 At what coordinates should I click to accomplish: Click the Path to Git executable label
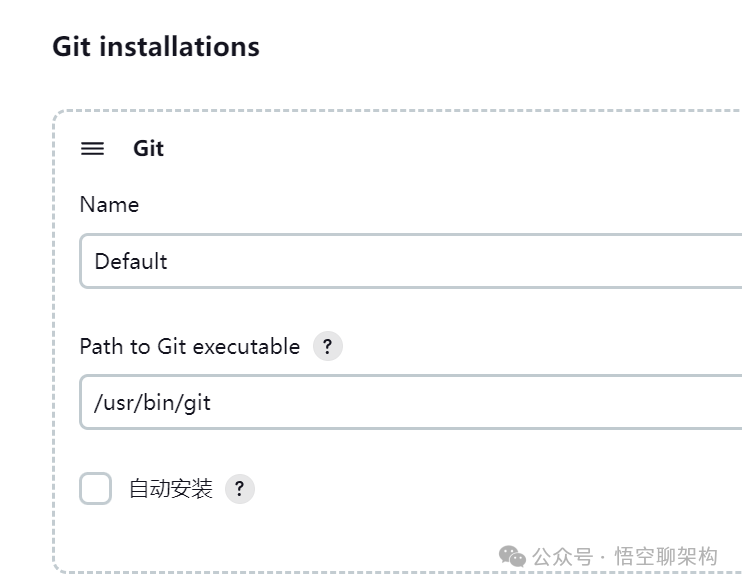(189, 347)
